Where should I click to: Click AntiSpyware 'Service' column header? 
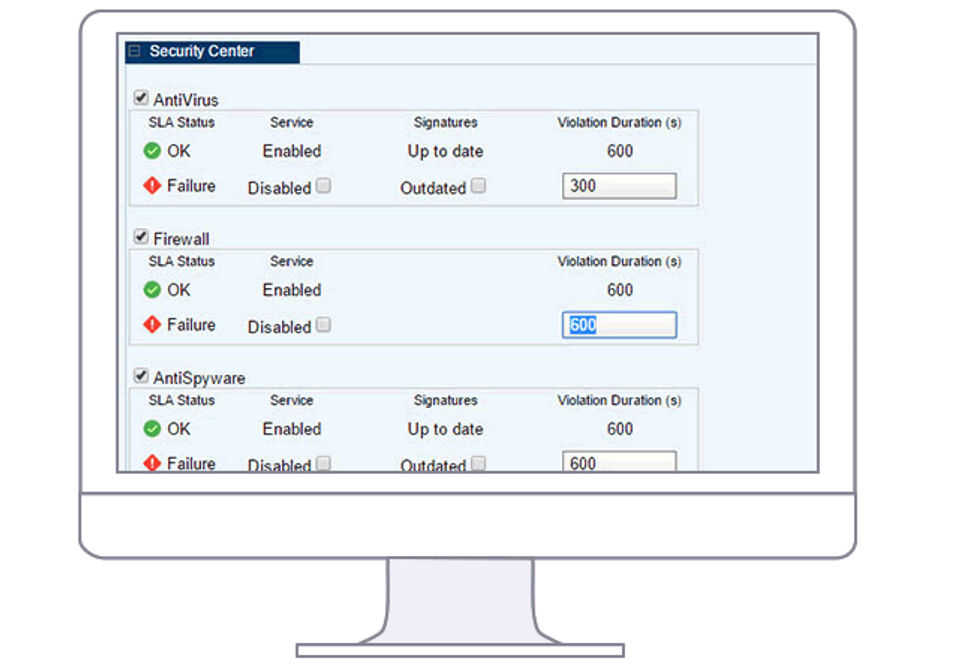[291, 400]
